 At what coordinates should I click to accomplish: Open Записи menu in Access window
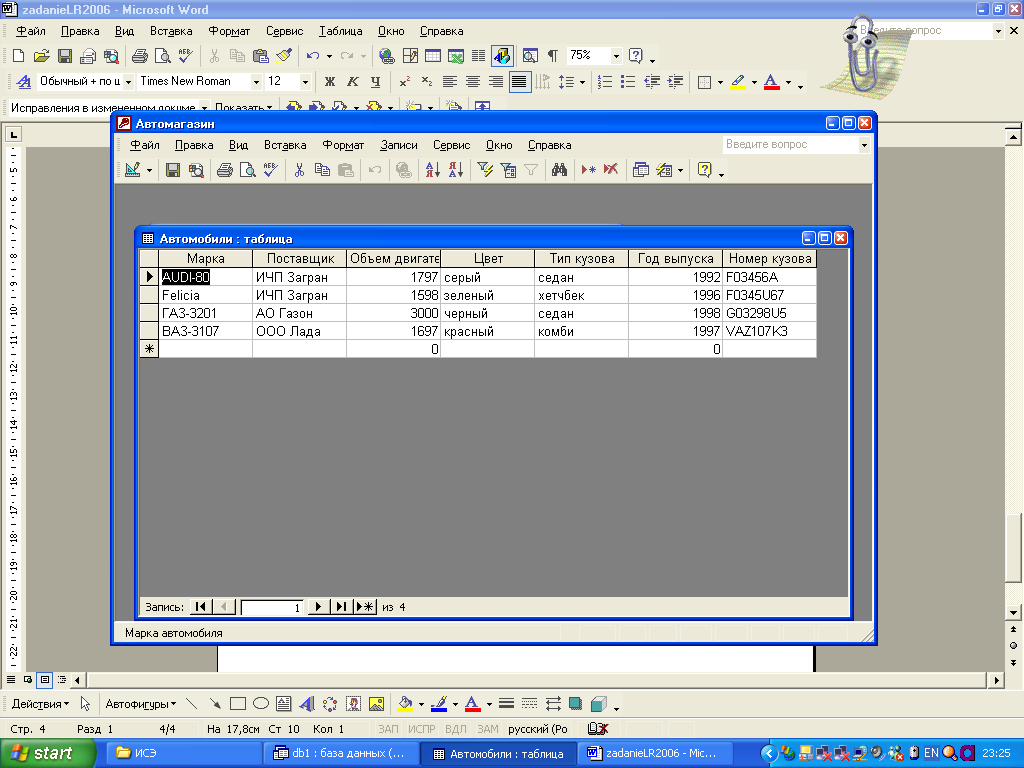(x=398, y=145)
